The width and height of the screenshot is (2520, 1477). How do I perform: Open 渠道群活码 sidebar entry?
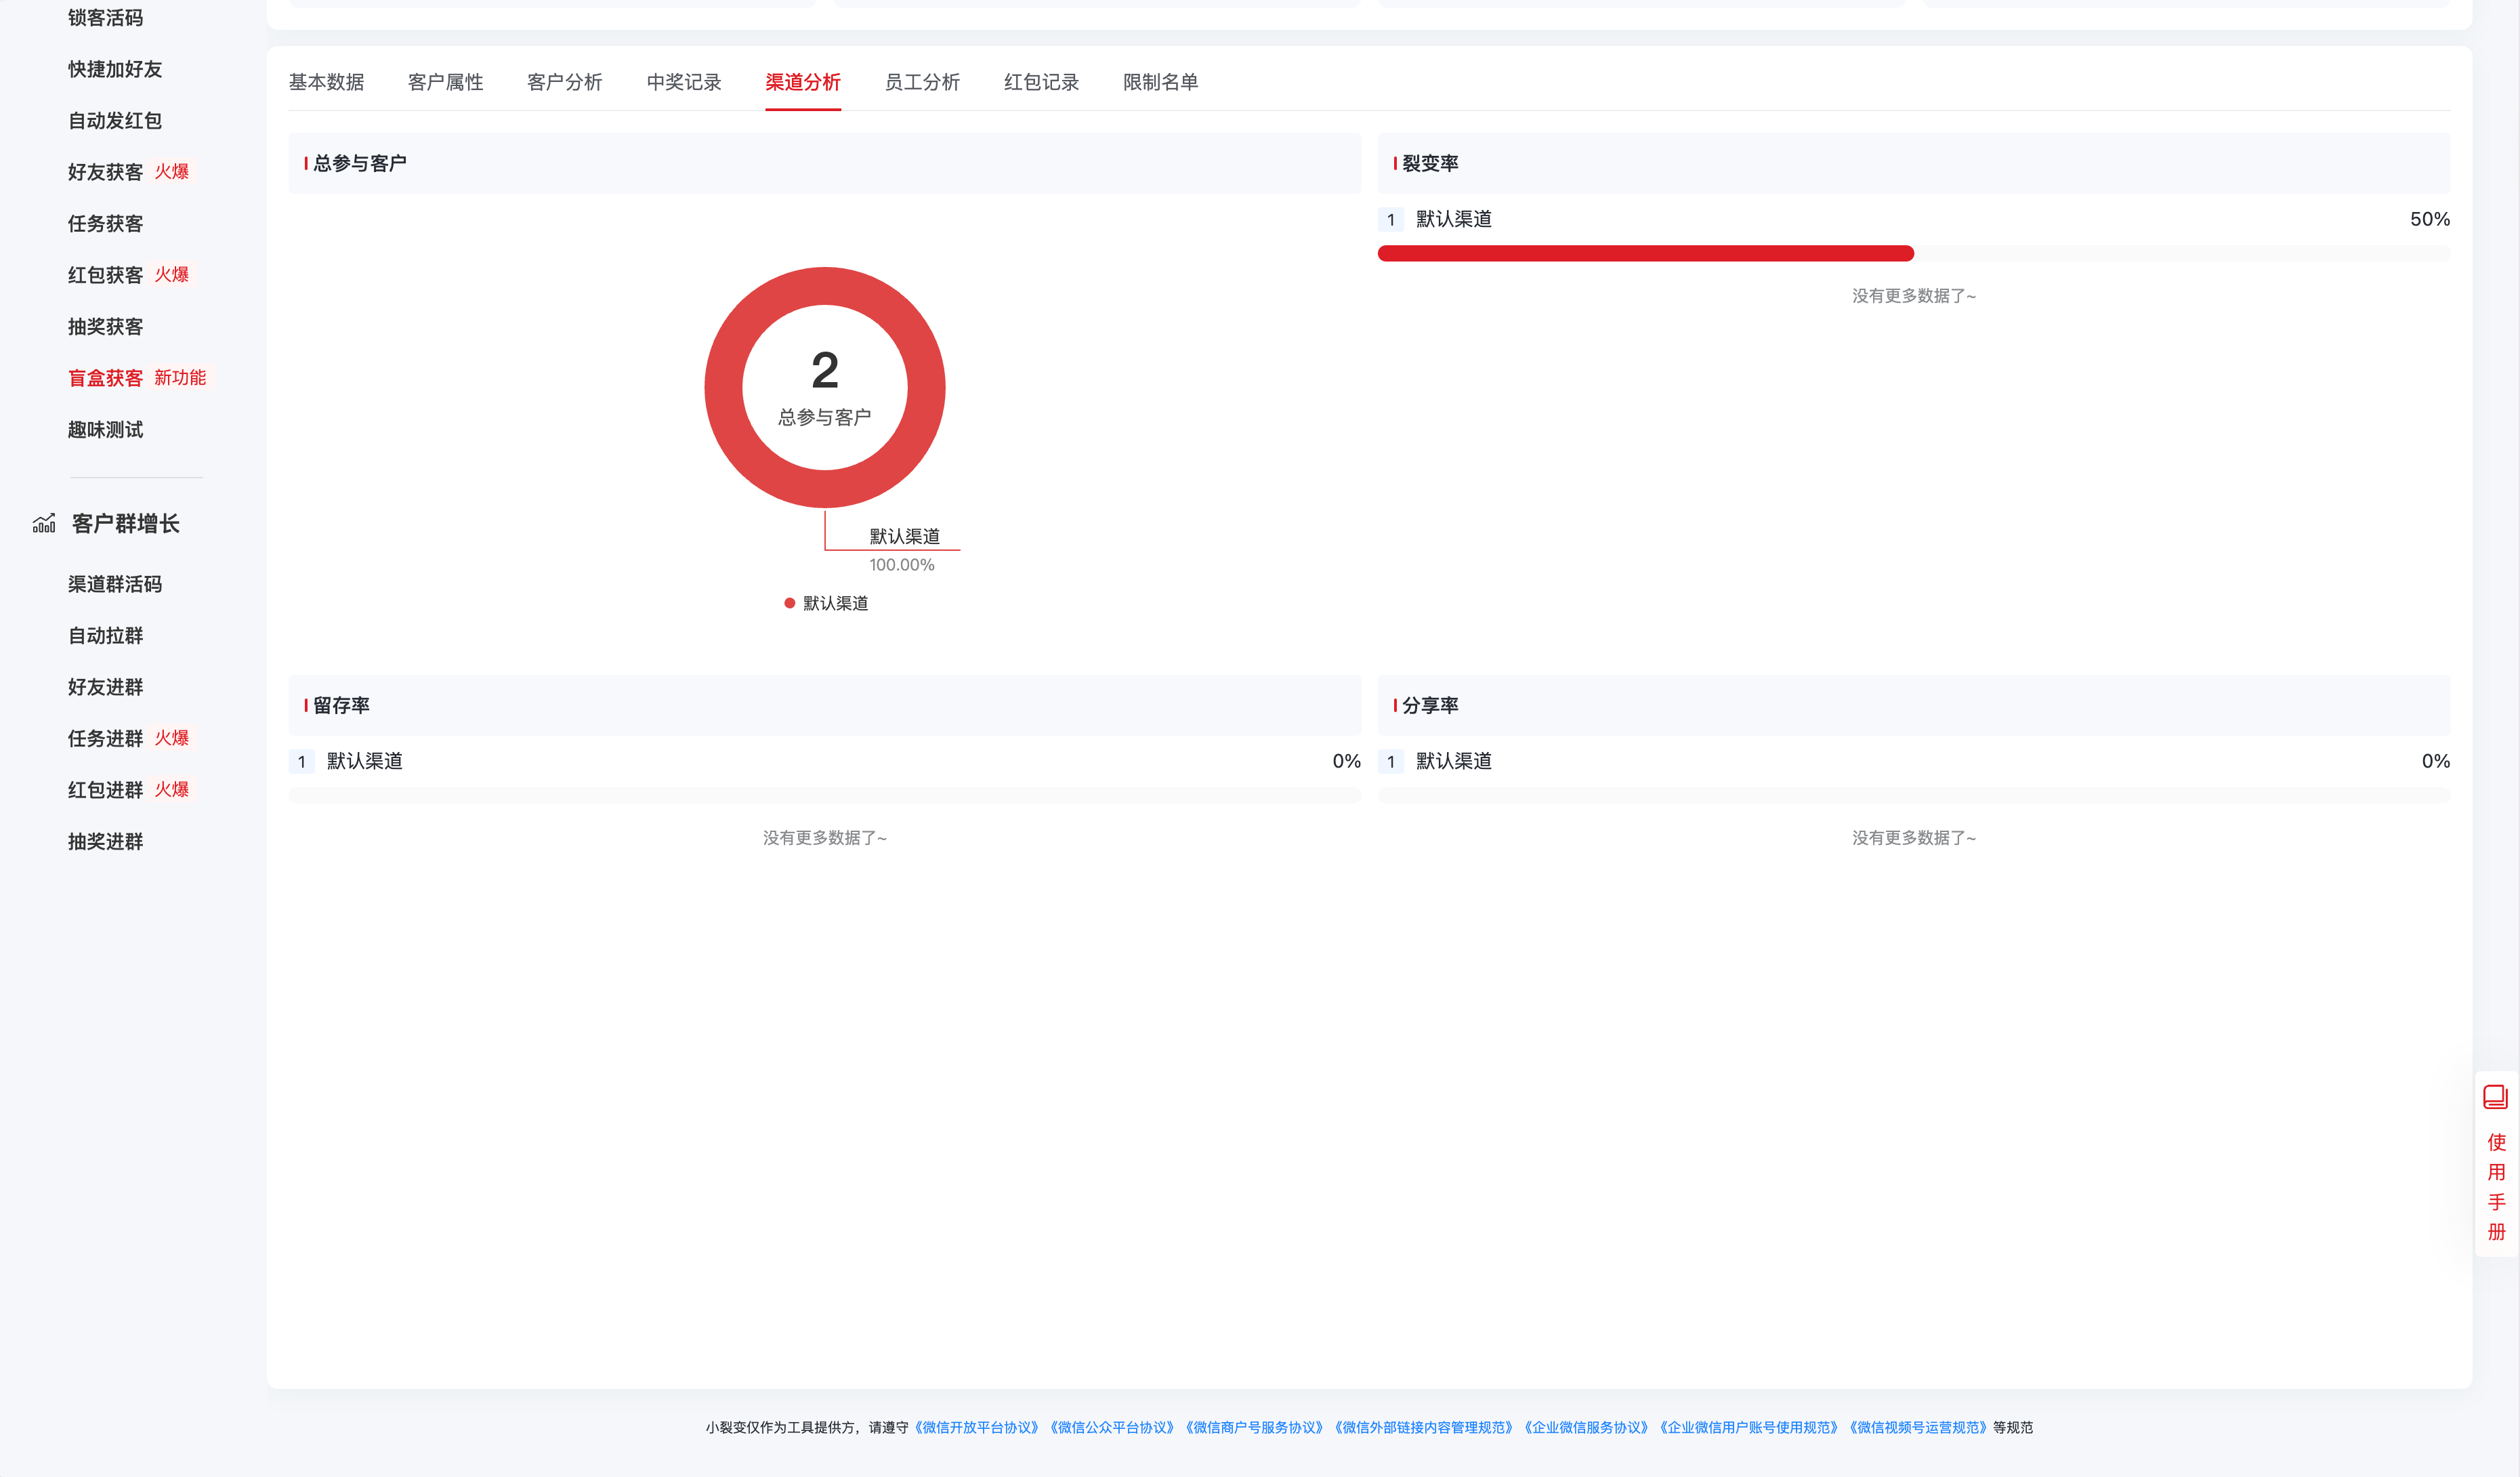(114, 584)
